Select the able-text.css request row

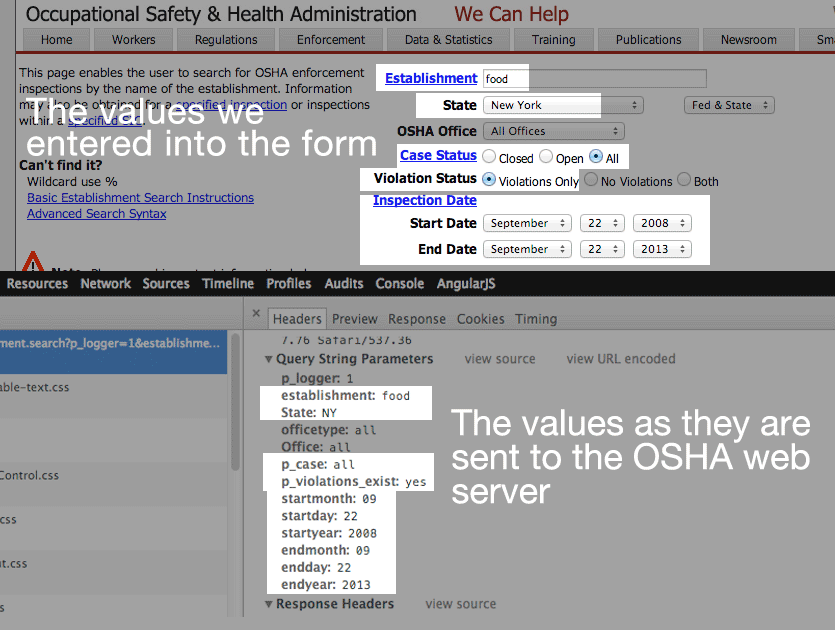pyautogui.click(x=113, y=396)
